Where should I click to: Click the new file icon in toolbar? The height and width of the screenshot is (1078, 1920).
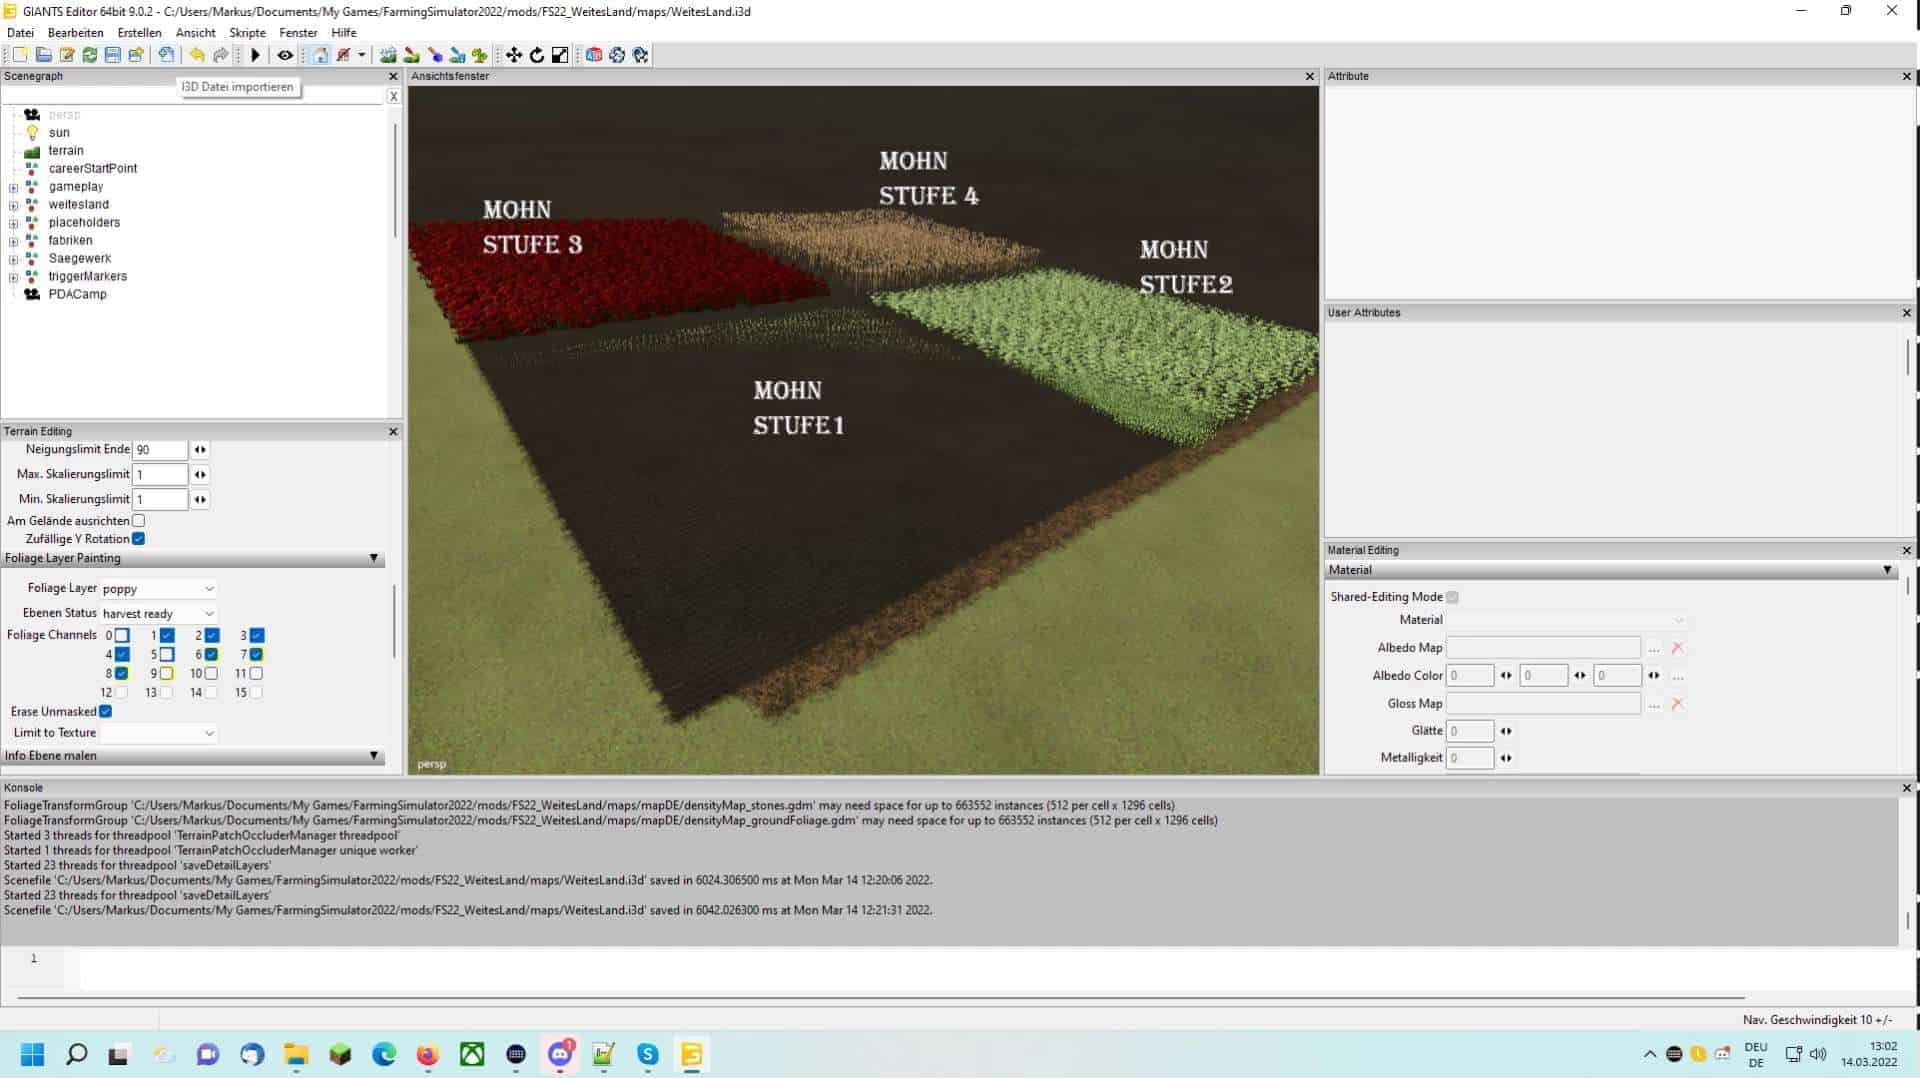click(20, 55)
